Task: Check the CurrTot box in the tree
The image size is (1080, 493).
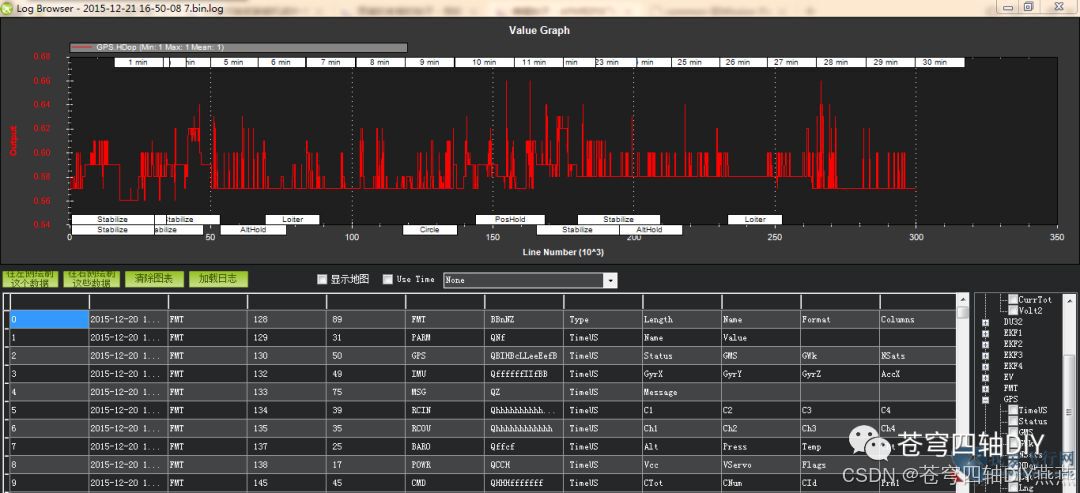Action: click(x=1012, y=300)
